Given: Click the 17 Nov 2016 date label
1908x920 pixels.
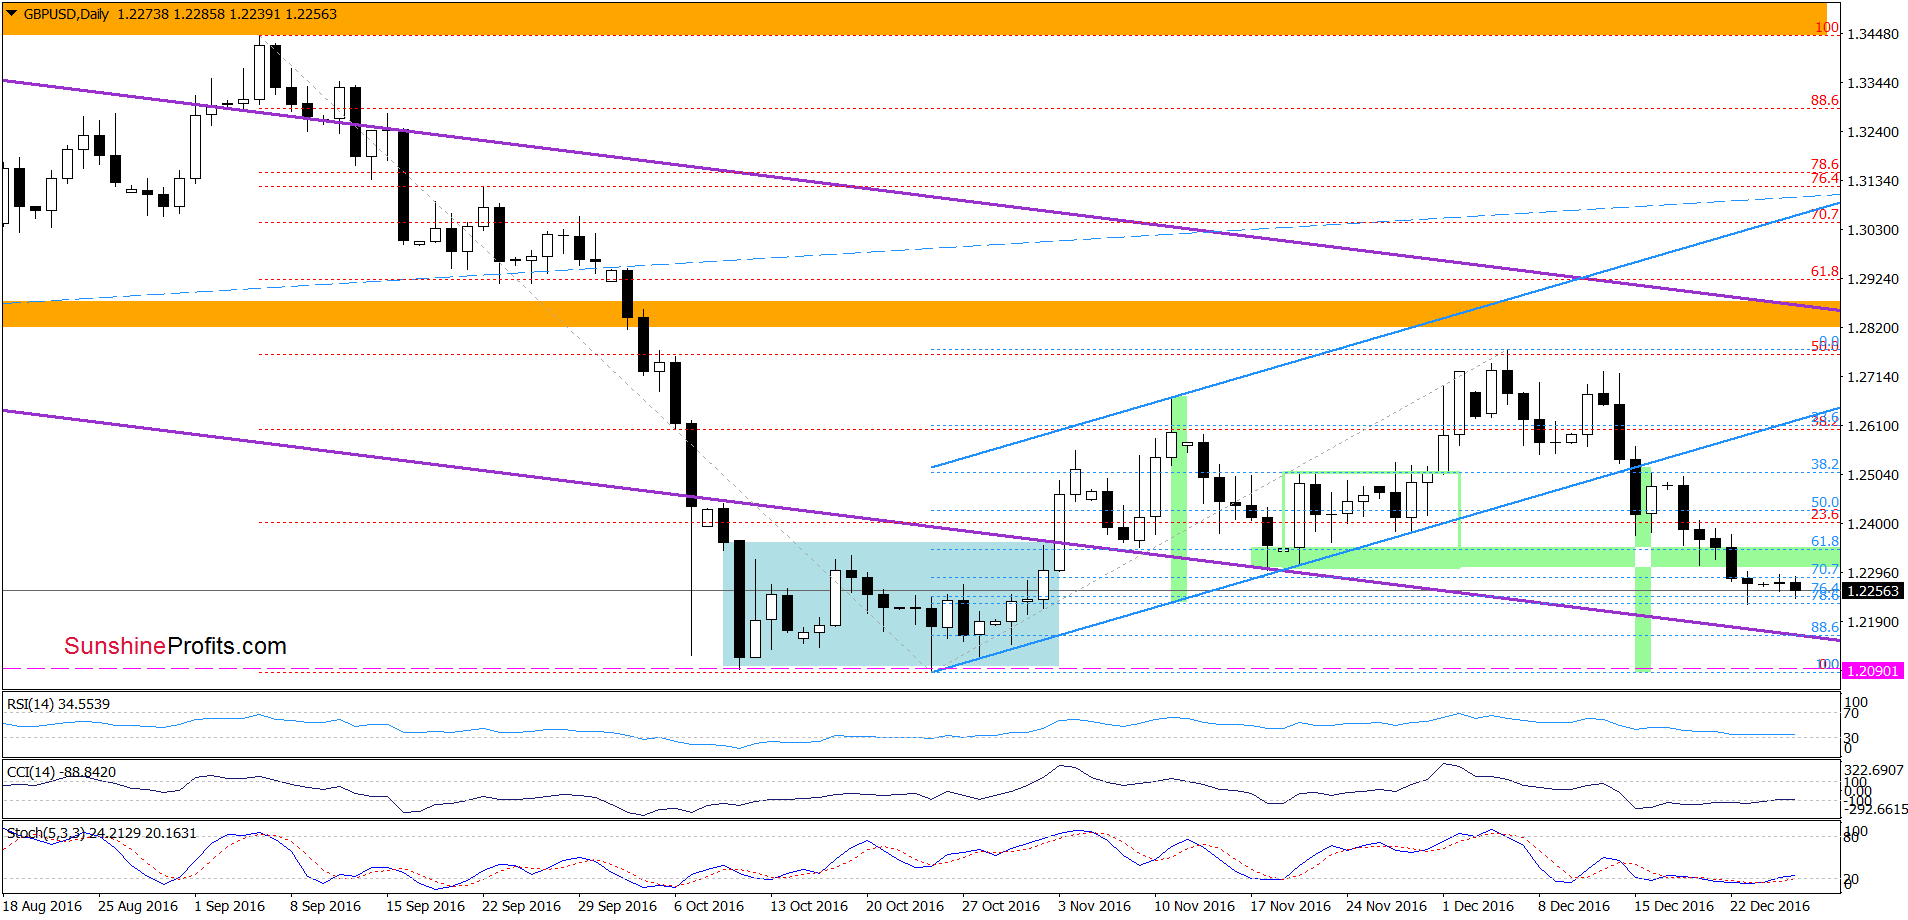Looking at the screenshot, I should (x=1291, y=906).
